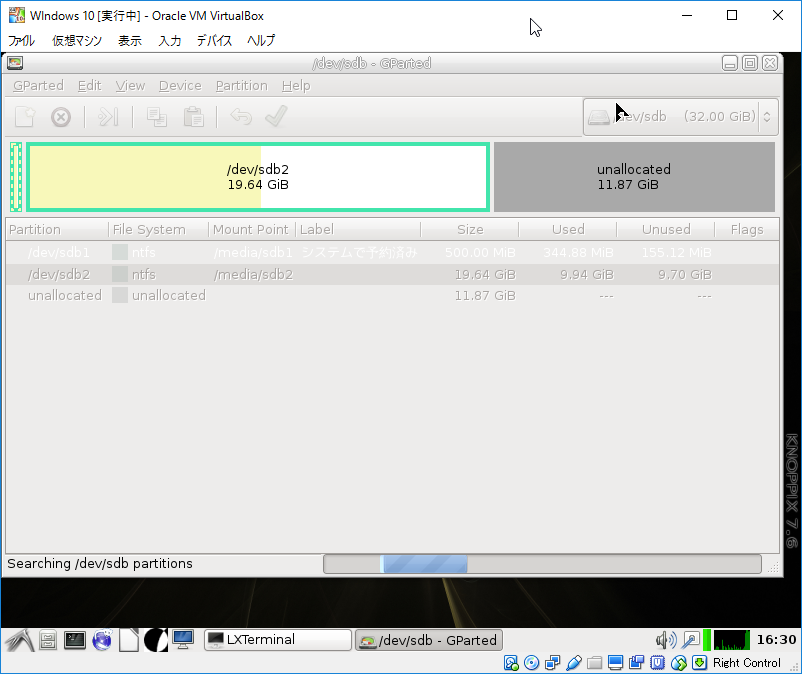This screenshot has width=802, height=674.
Task: Open the /dev/sdb device selector dropdown
Action: [681, 117]
